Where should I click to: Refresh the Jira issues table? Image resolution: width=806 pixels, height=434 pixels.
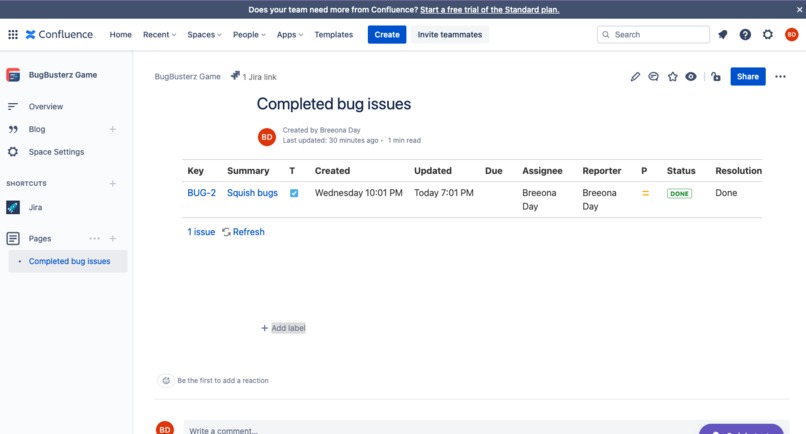click(244, 232)
